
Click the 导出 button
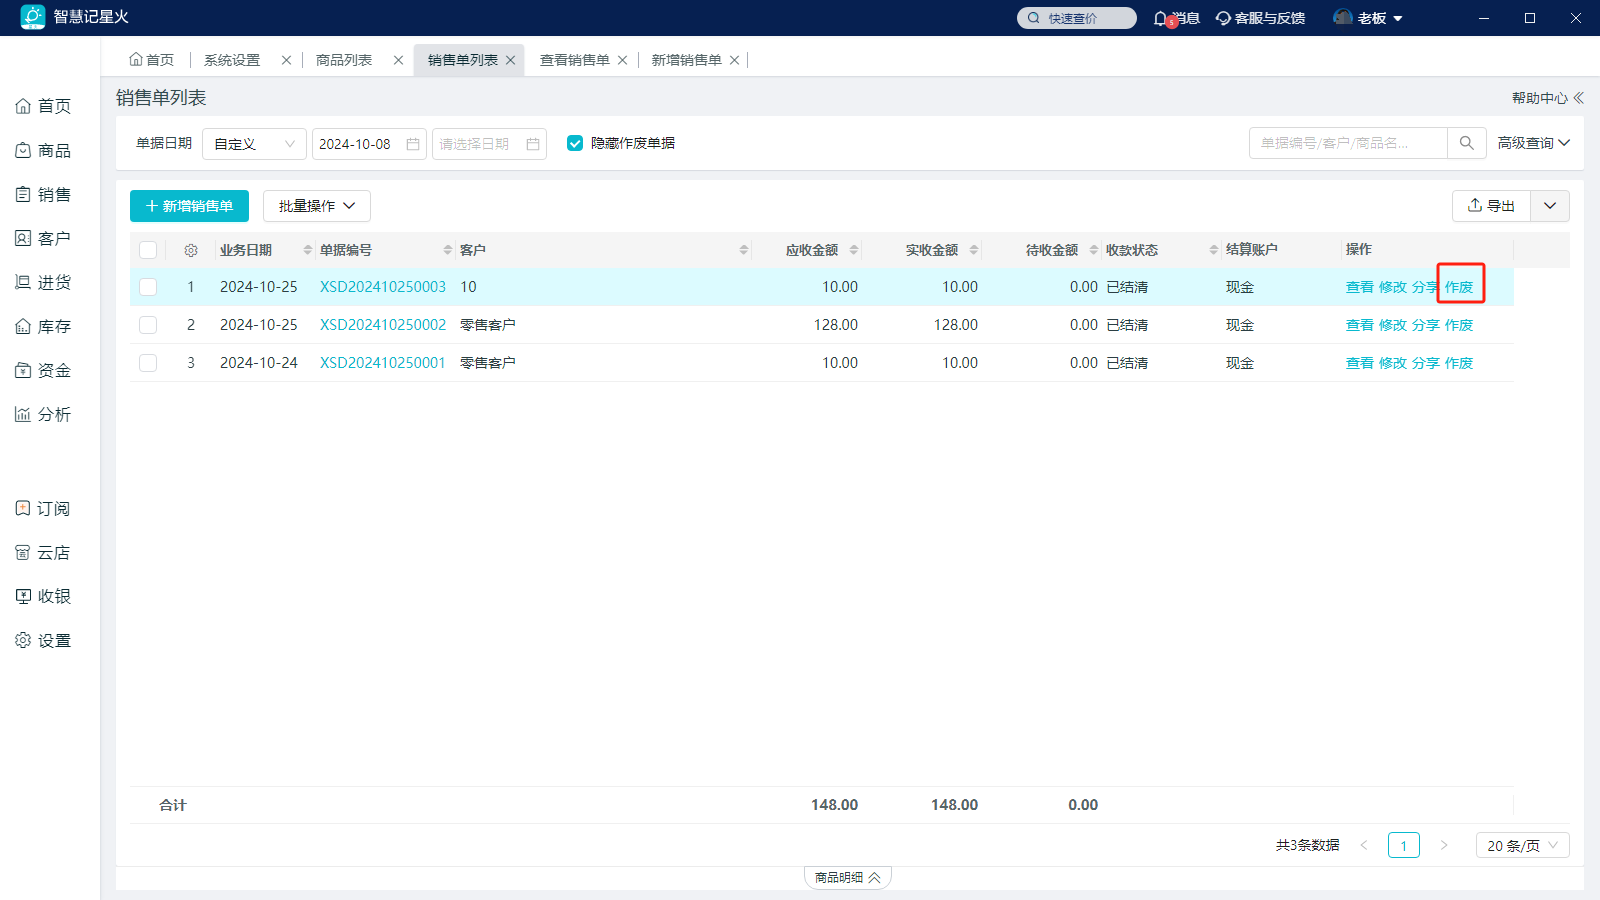(x=1491, y=206)
